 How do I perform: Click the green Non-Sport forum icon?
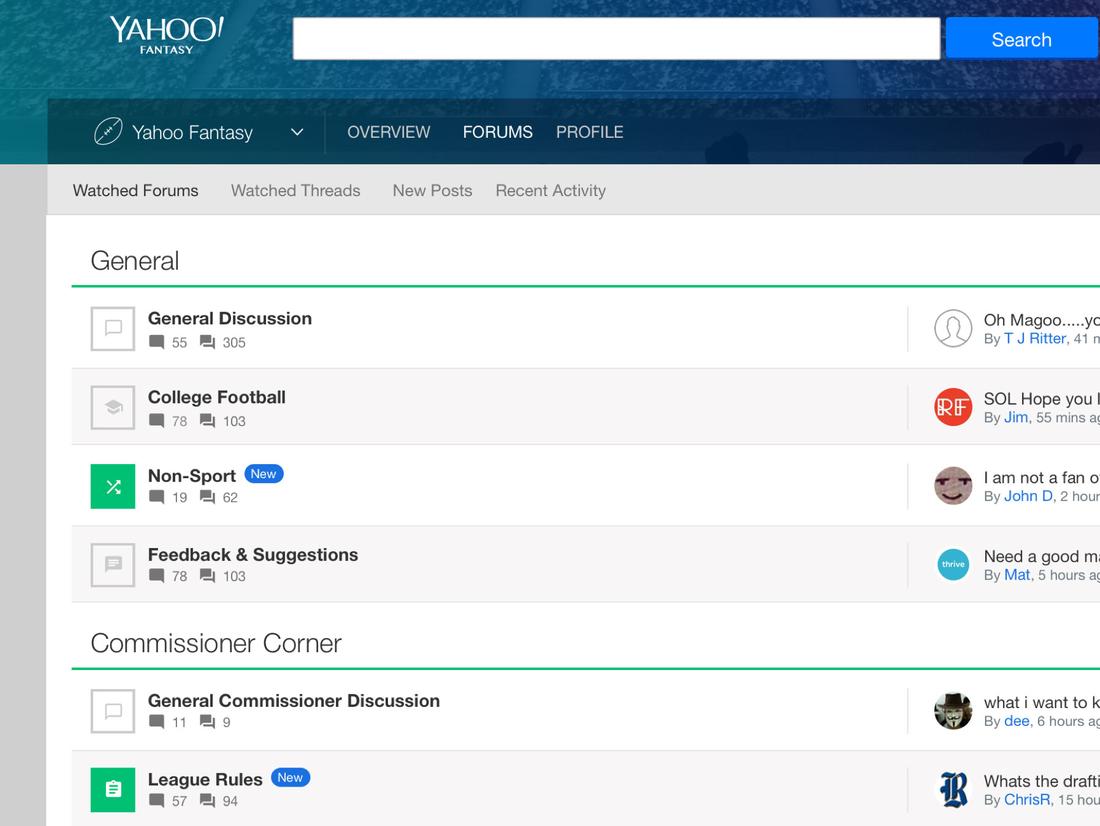(x=112, y=486)
